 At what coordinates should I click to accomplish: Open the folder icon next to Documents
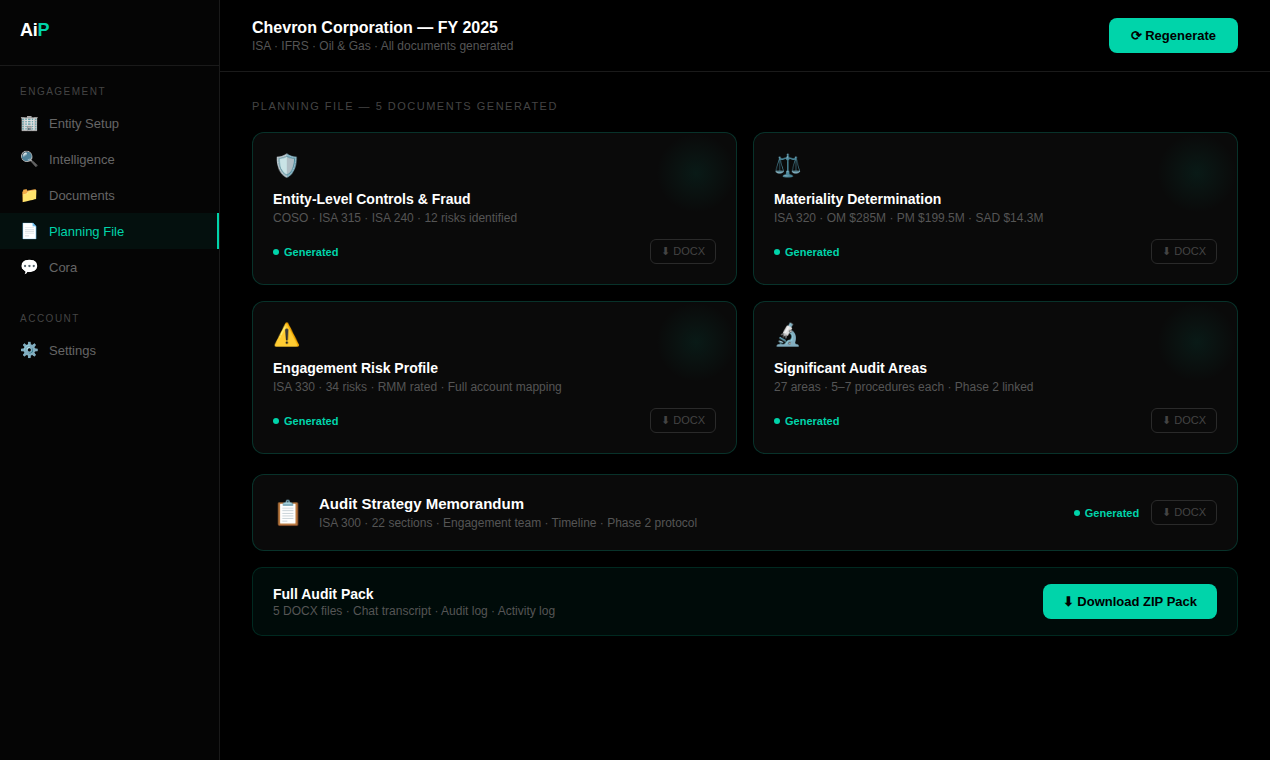29,195
